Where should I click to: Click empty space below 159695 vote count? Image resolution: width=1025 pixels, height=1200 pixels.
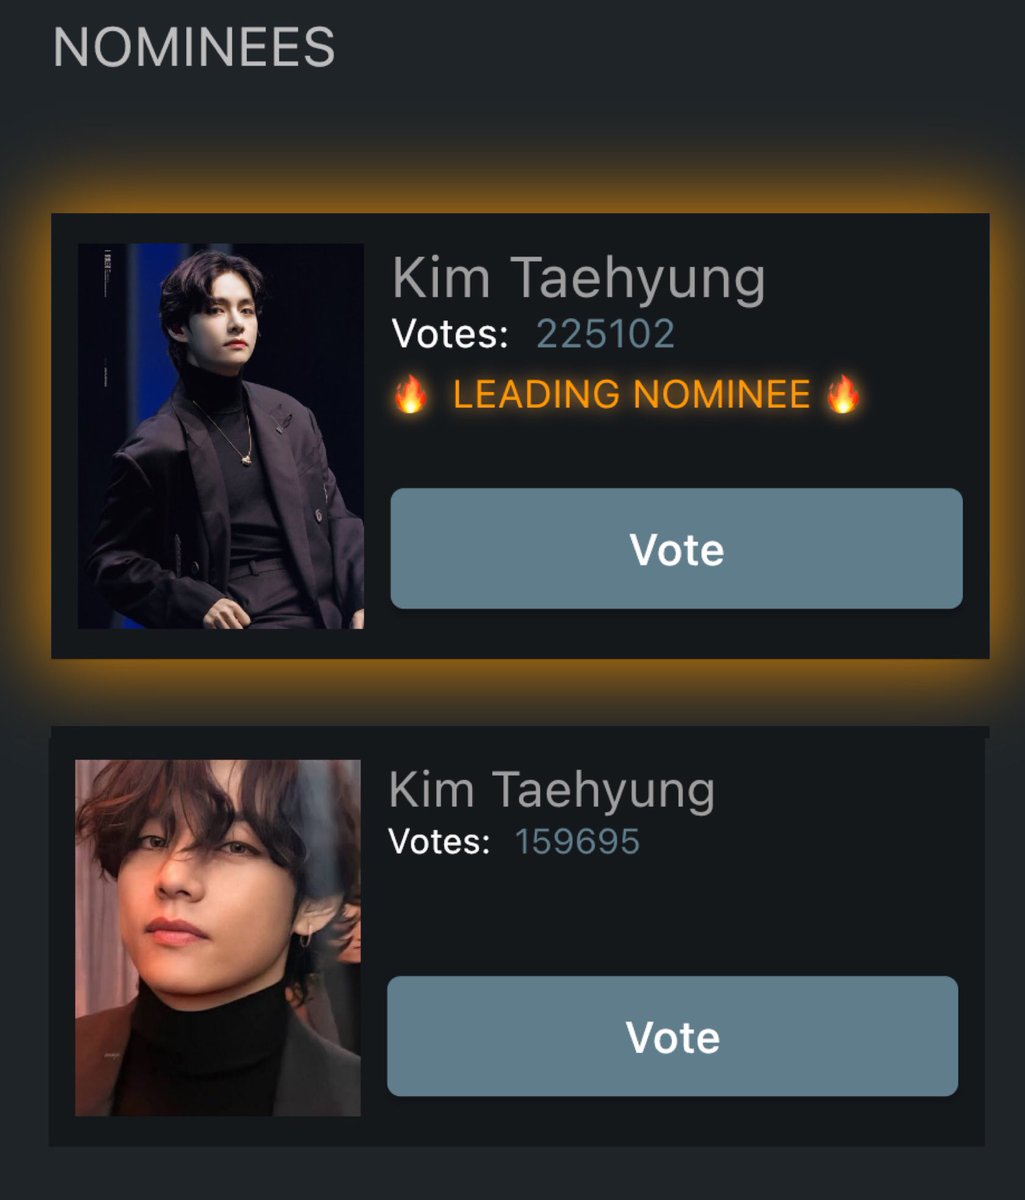pyautogui.click(x=672, y=915)
